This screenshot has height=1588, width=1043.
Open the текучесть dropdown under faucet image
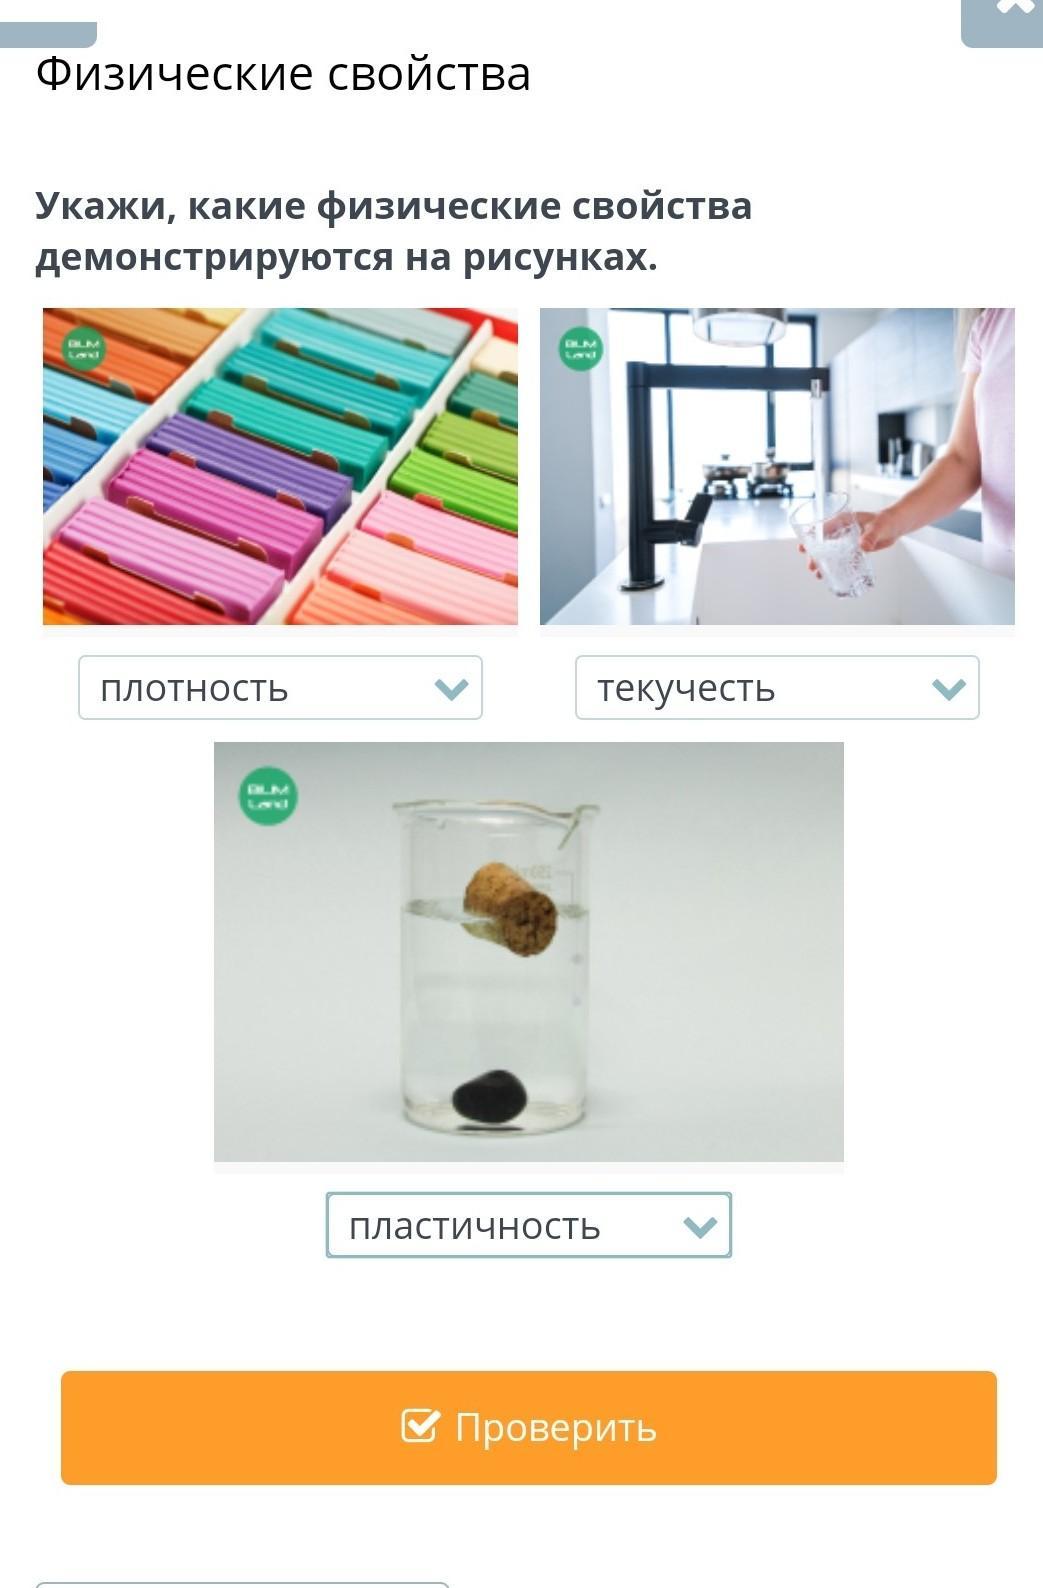coord(777,688)
